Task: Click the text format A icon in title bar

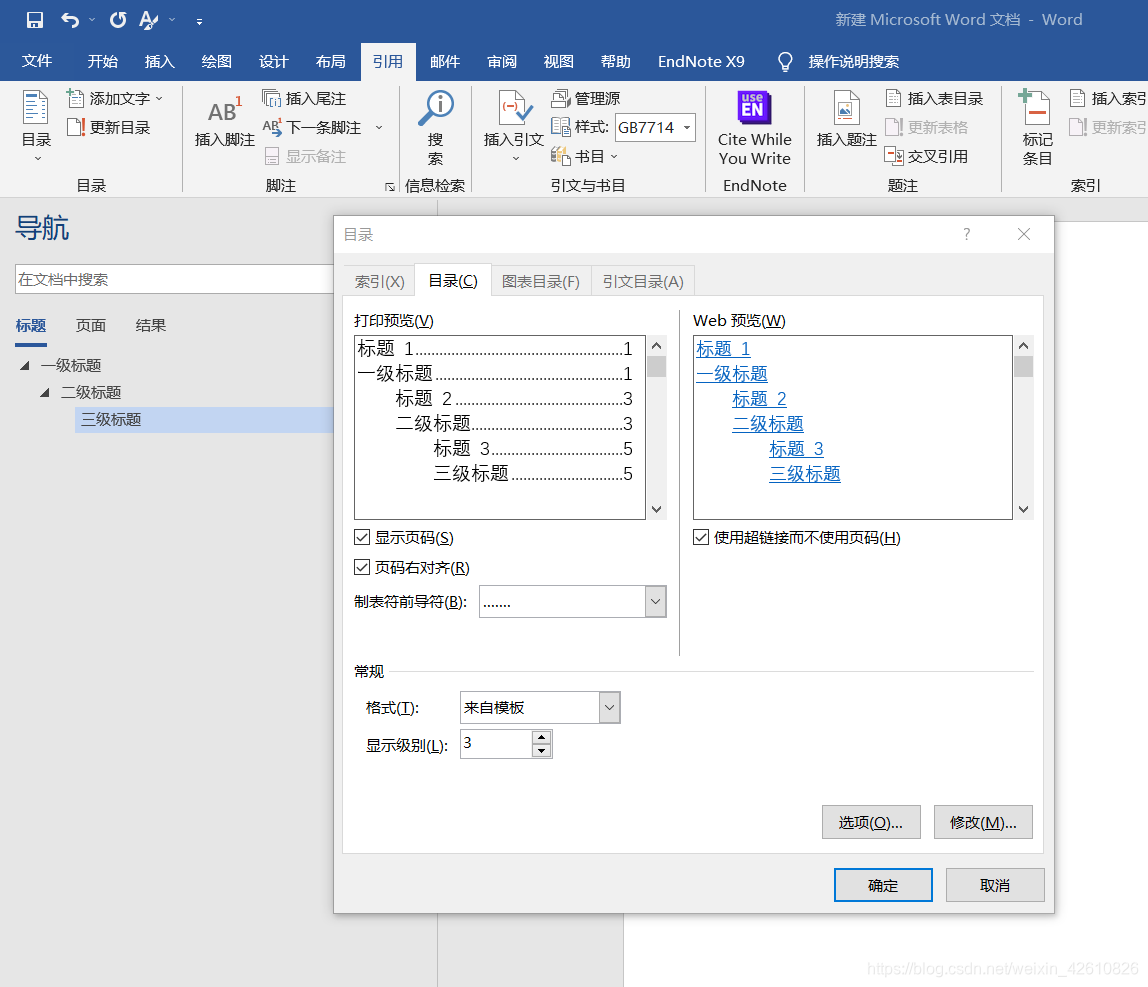Action: click(149, 20)
